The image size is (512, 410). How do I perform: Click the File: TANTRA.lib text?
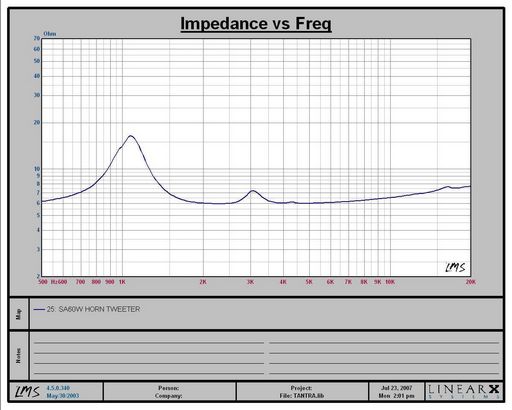coord(302,396)
